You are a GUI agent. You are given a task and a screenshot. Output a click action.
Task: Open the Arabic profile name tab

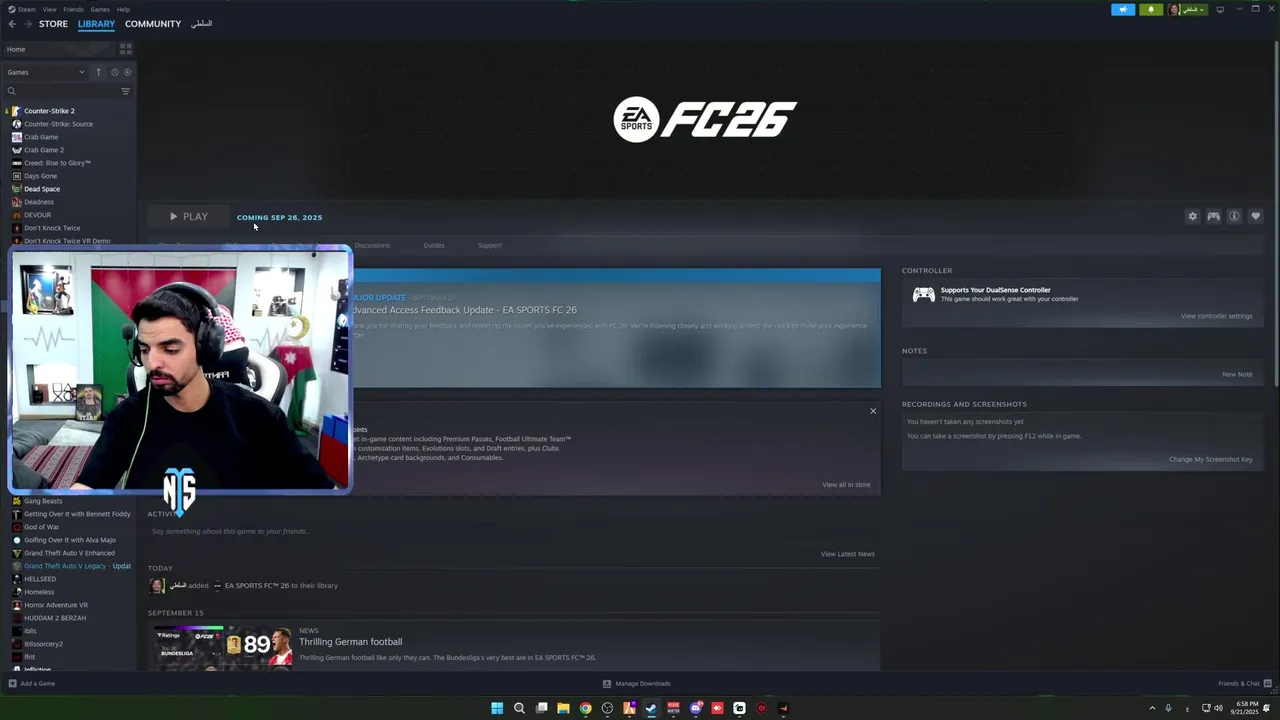click(x=201, y=24)
